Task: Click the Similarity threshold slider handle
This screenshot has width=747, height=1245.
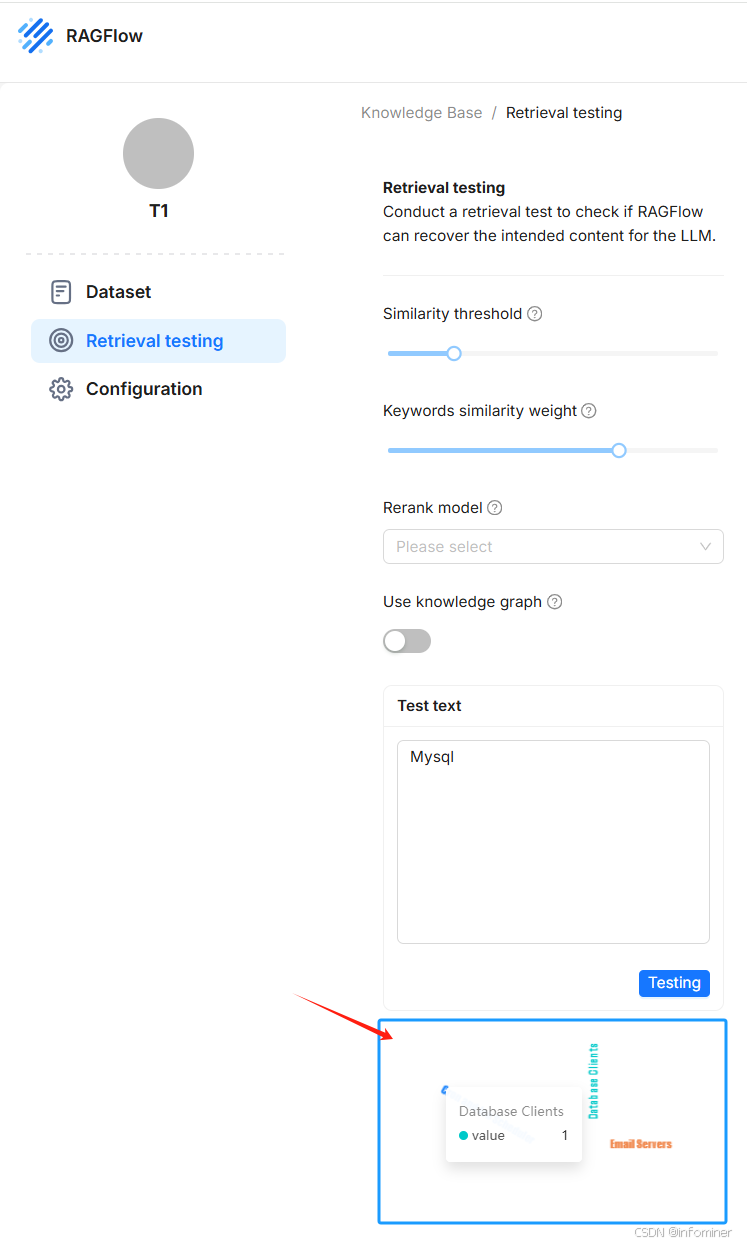Action: click(x=454, y=353)
